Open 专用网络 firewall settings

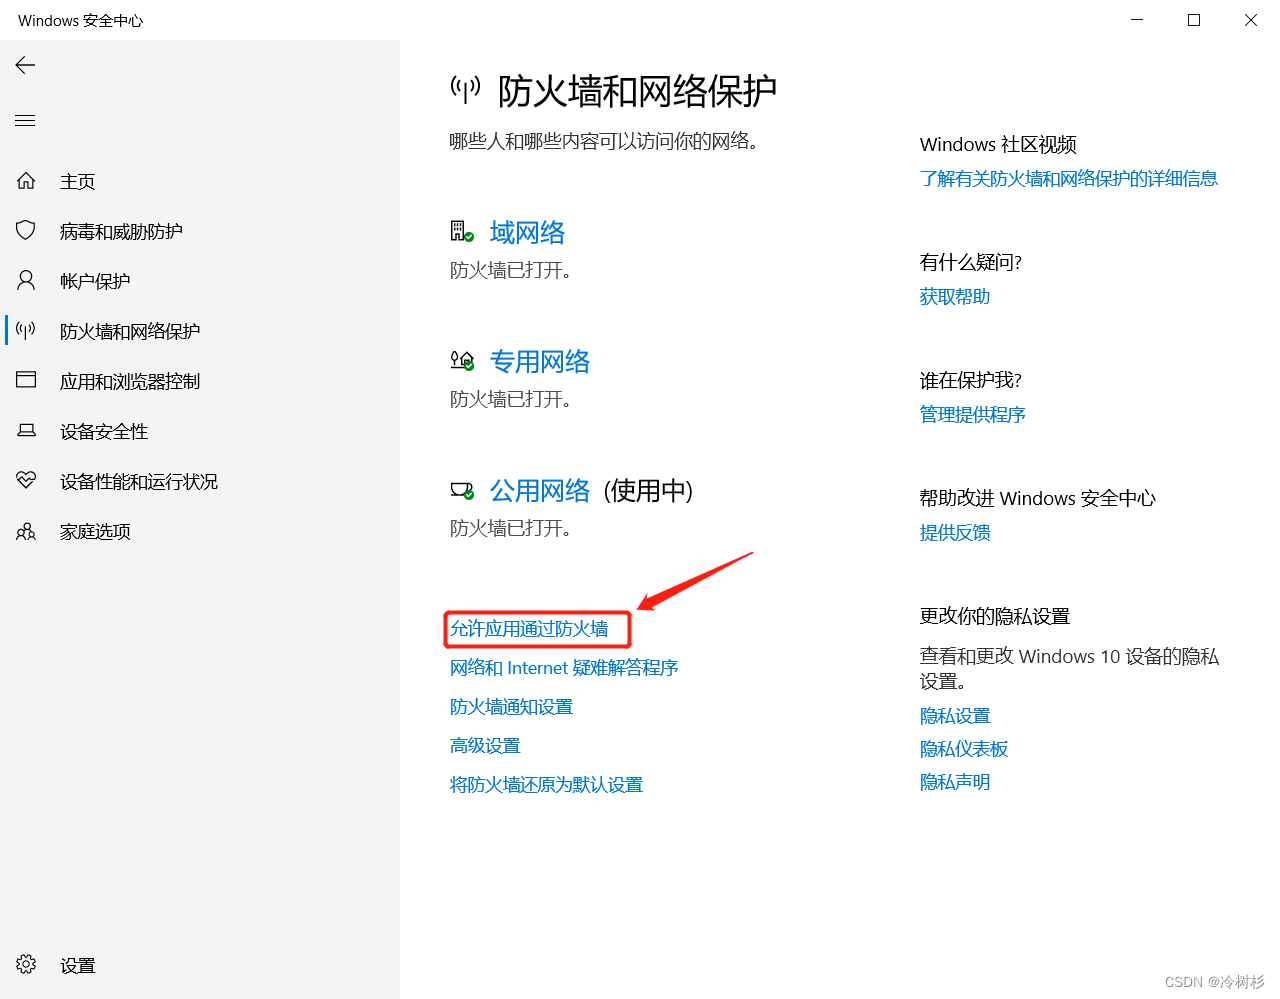pos(539,361)
